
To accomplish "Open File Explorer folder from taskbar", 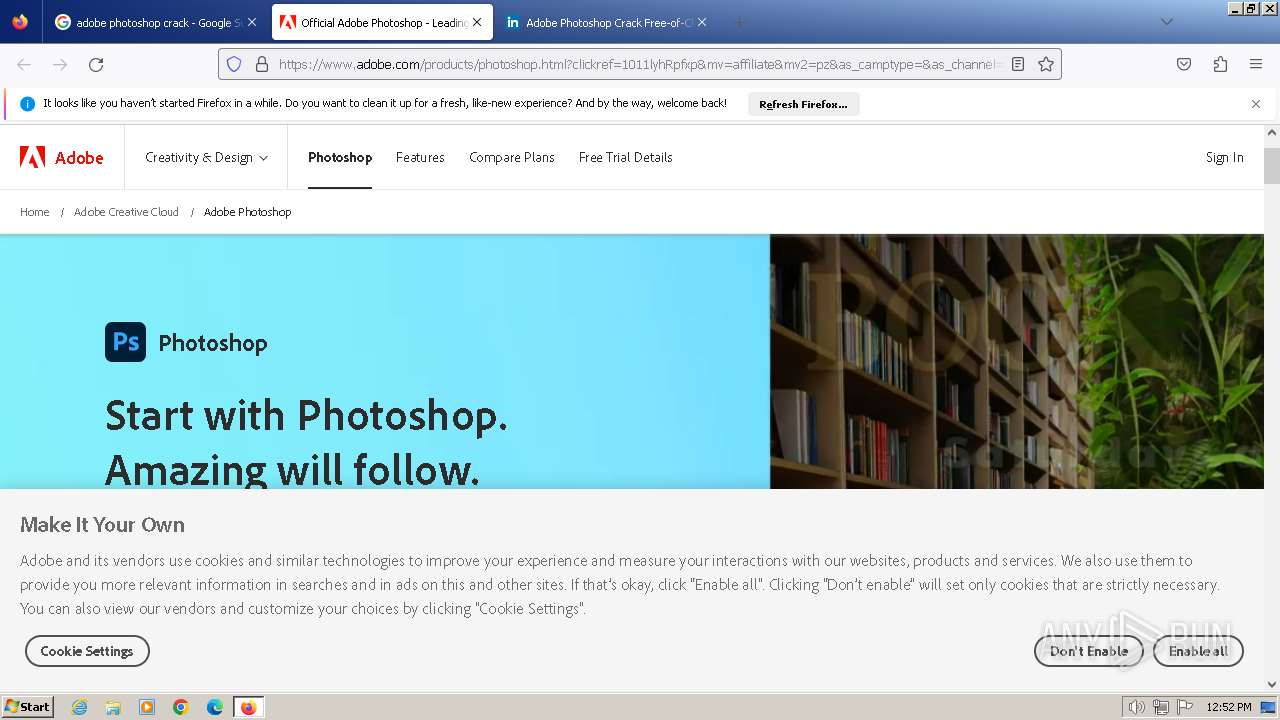I will click(113, 707).
